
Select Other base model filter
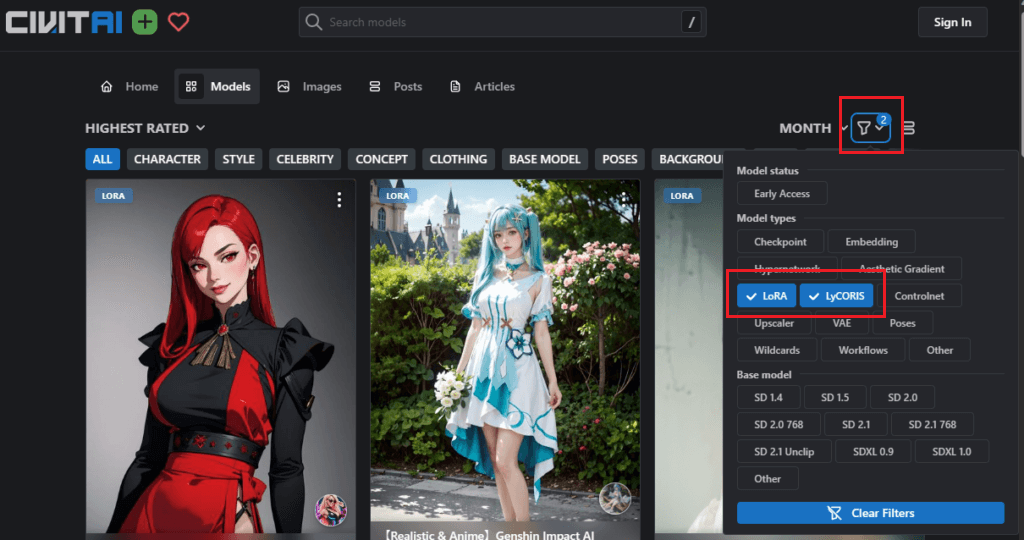click(767, 479)
